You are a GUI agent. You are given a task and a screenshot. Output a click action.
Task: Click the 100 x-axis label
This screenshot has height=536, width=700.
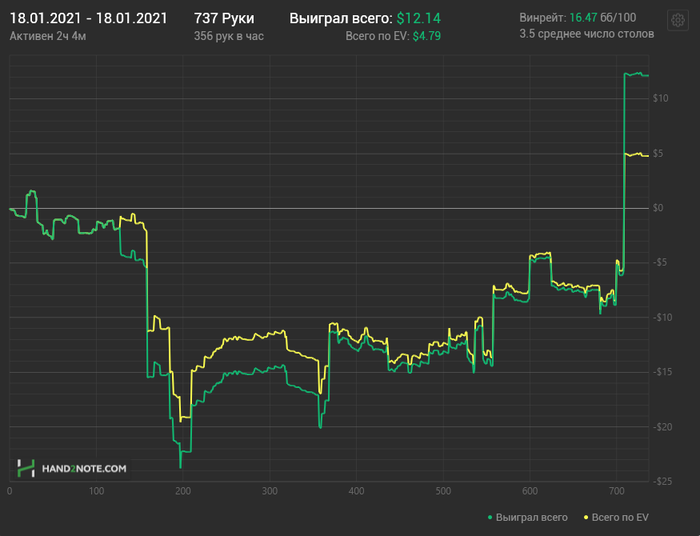tap(96, 491)
